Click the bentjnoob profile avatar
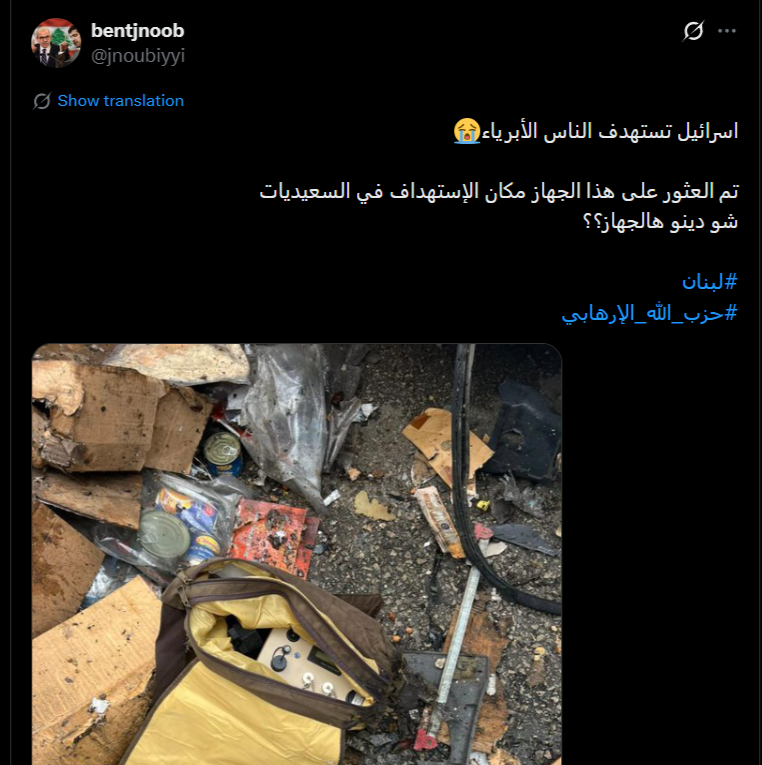762x765 pixels. pos(56,43)
